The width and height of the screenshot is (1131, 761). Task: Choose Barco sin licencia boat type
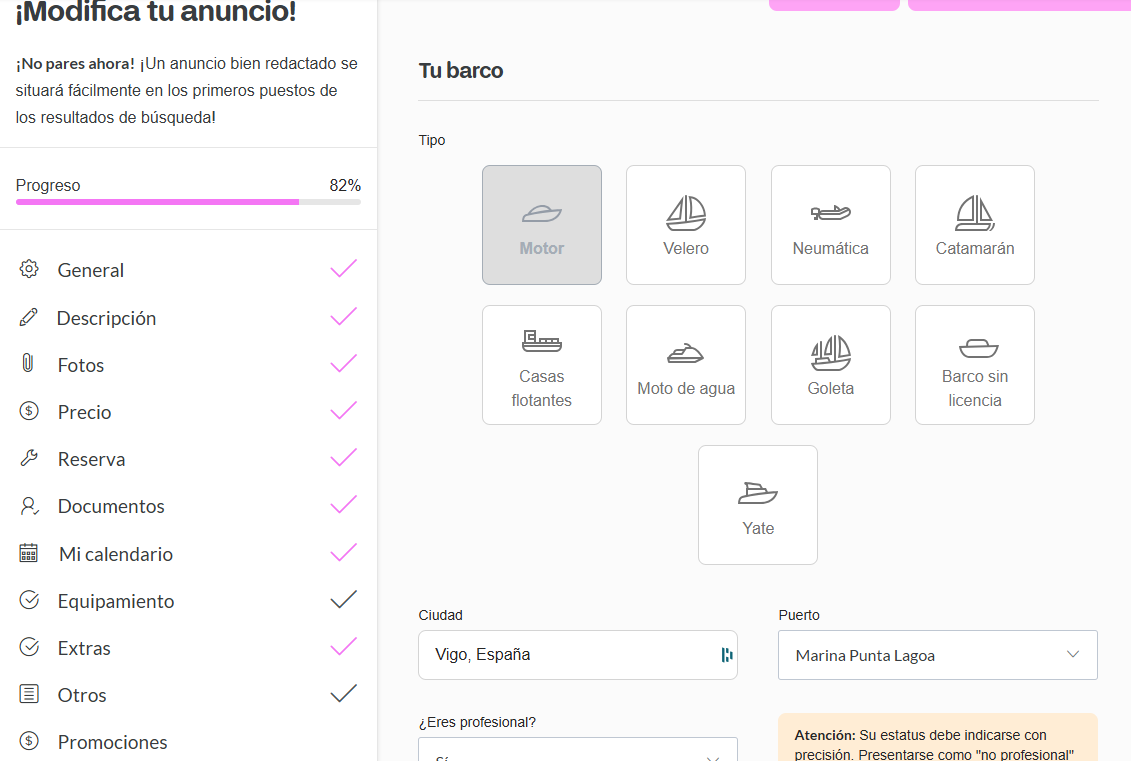click(974, 365)
